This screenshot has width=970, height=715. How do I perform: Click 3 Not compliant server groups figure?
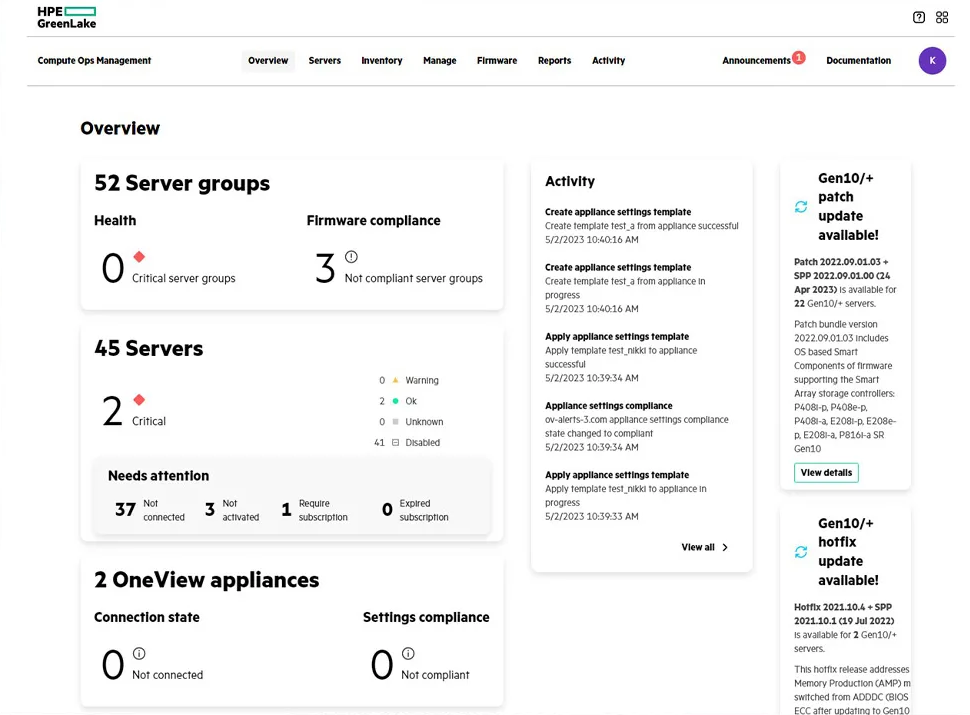coord(325,268)
